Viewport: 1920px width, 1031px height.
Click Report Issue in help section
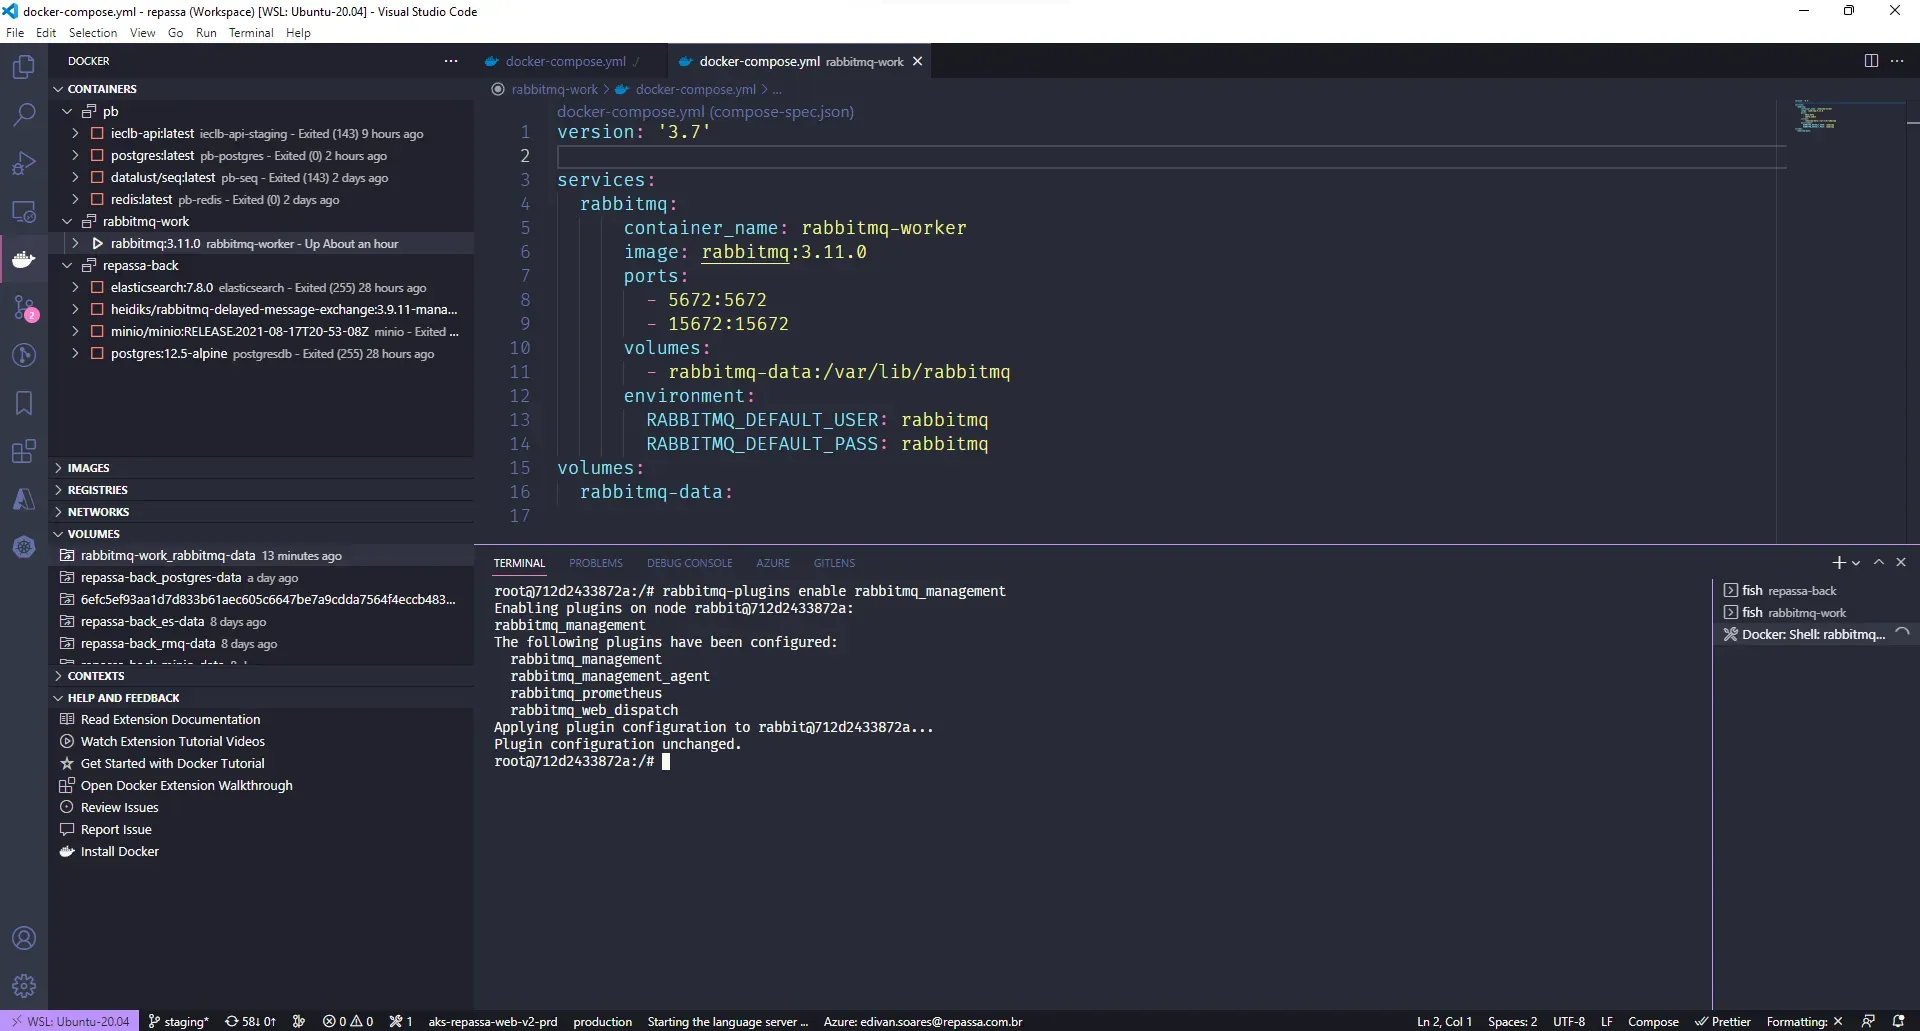(x=116, y=829)
